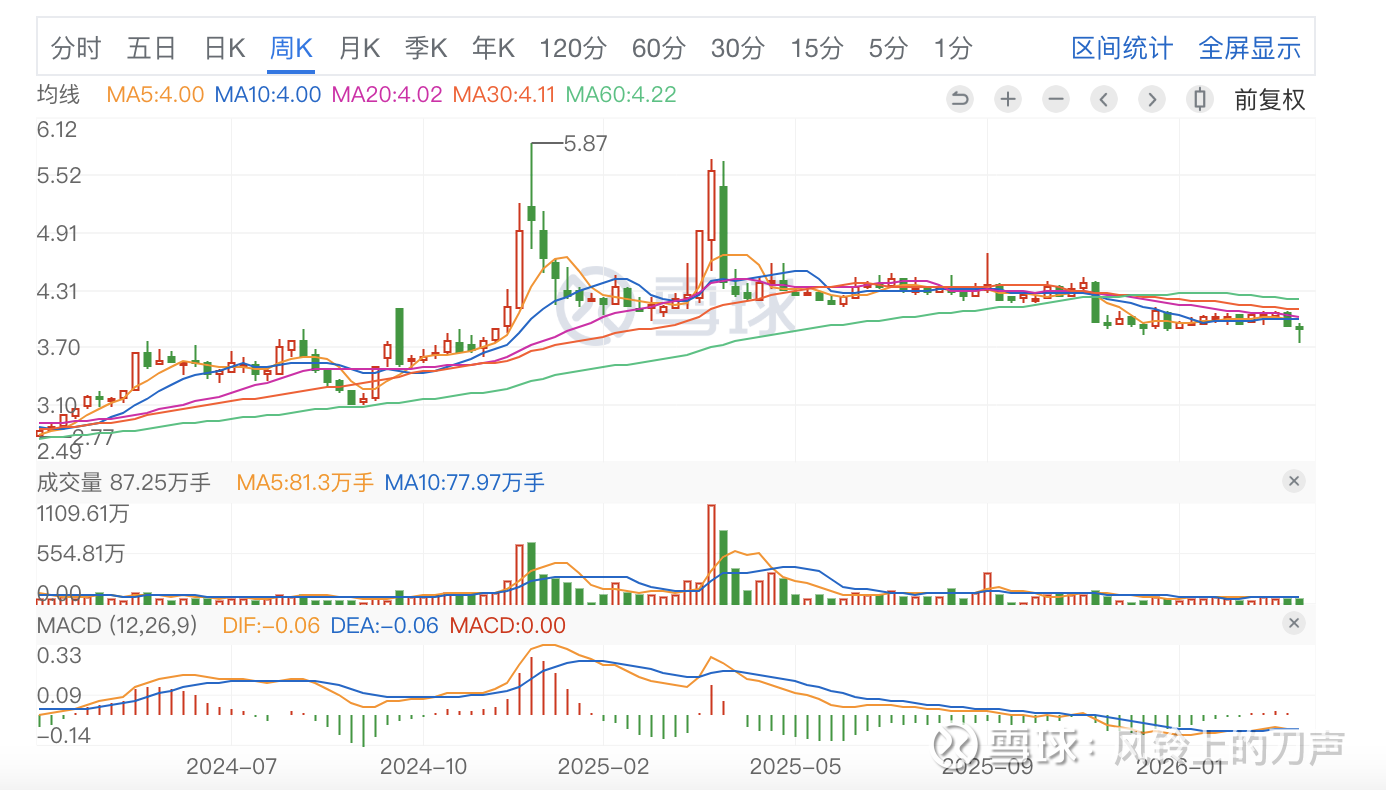
Task: Reset the chart view with the undo arrow icon
Action: point(960,99)
